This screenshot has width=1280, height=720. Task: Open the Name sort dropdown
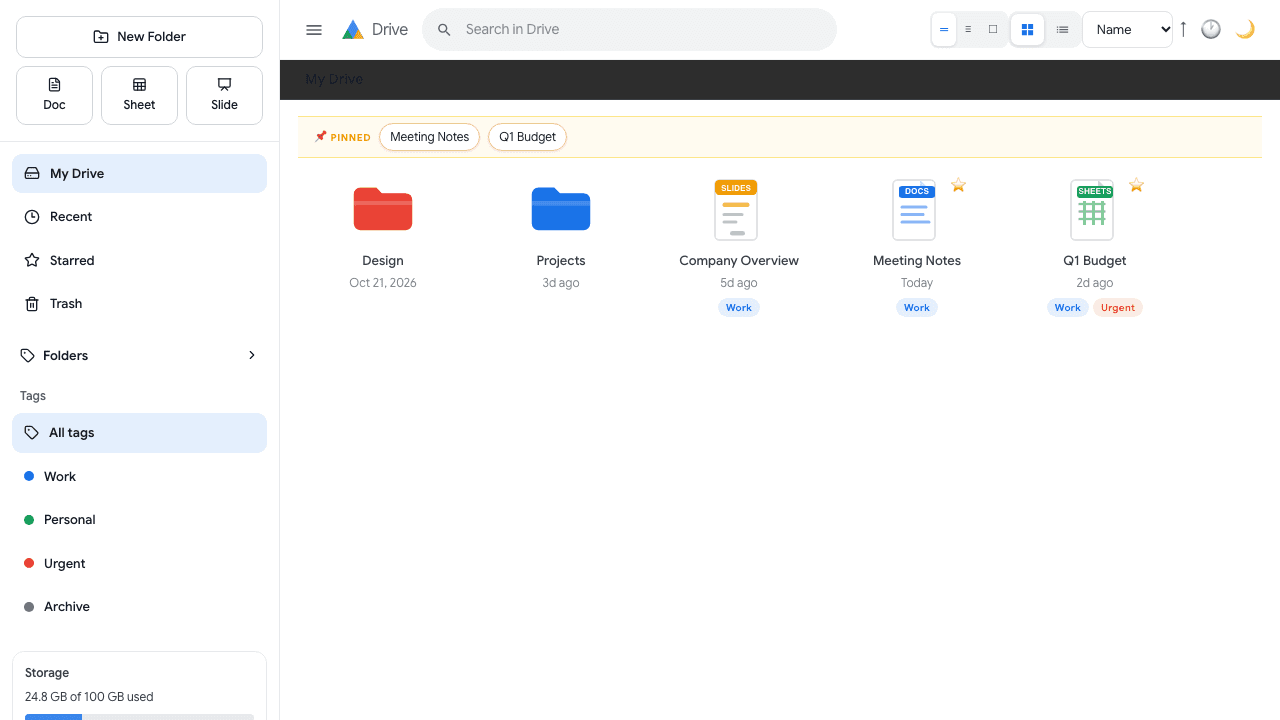coord(1127,30)
